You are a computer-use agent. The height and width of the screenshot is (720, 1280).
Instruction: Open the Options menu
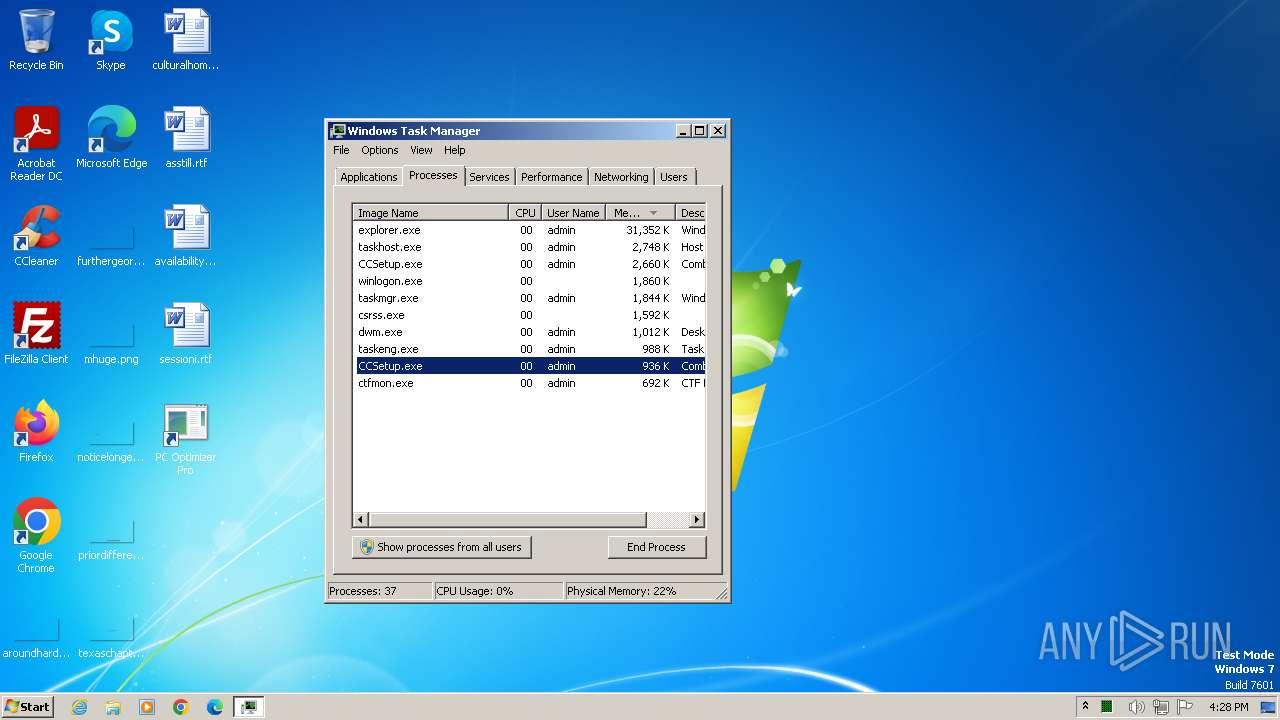point(380,150)
